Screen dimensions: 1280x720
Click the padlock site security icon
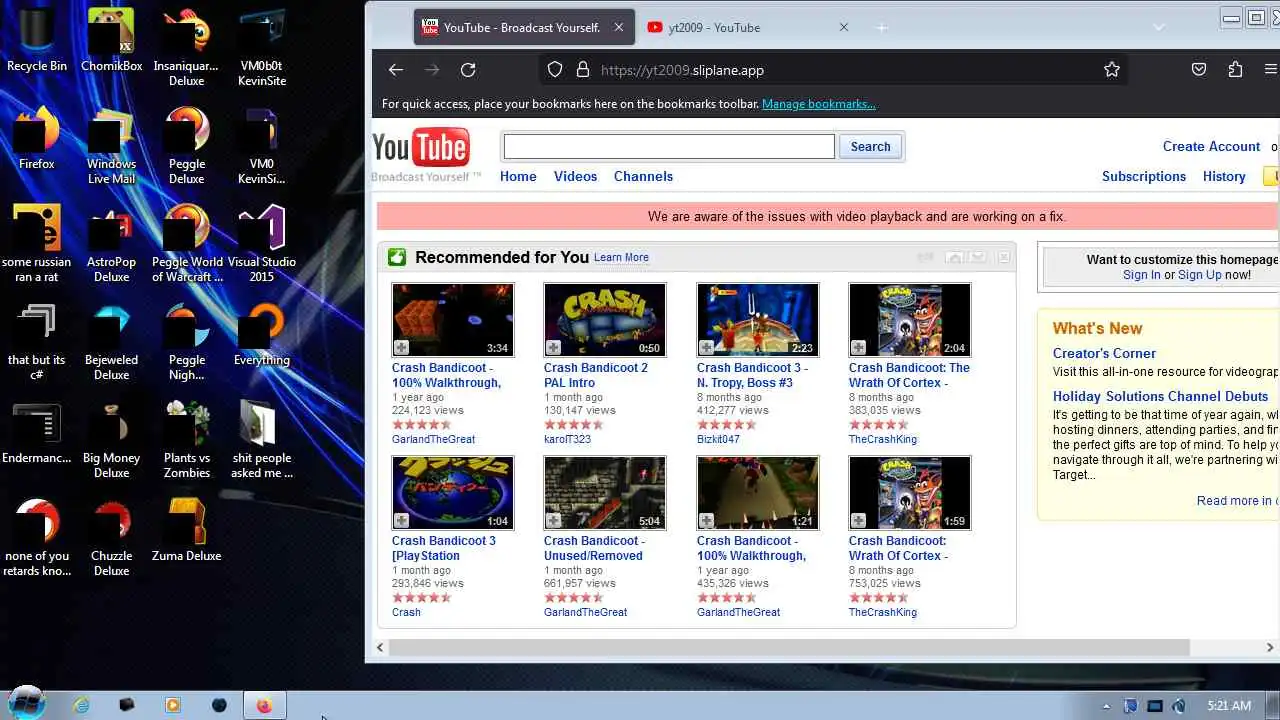tap(583, 70)
